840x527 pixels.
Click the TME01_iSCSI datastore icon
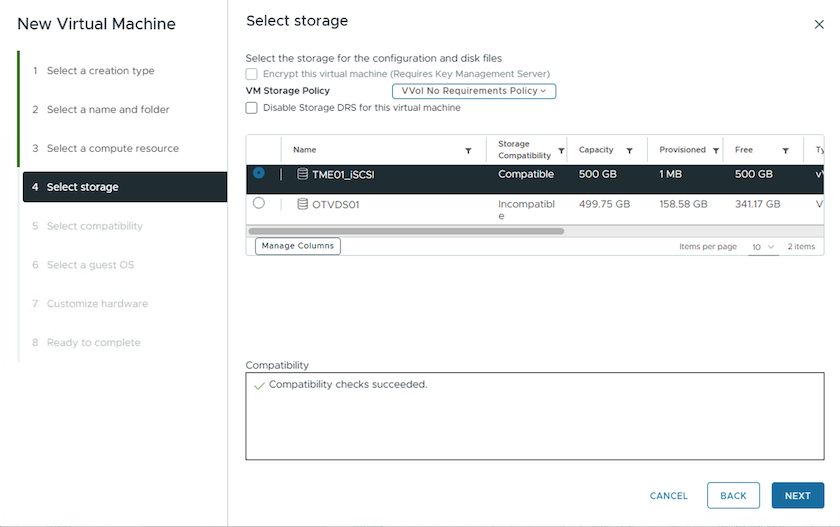303,174
